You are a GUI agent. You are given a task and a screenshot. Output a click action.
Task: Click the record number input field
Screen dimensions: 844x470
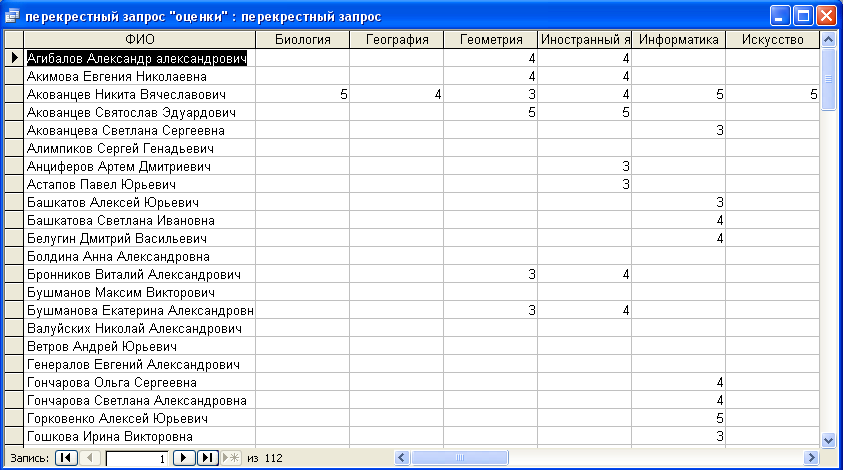pyautogui.click(x=137, y=459)
